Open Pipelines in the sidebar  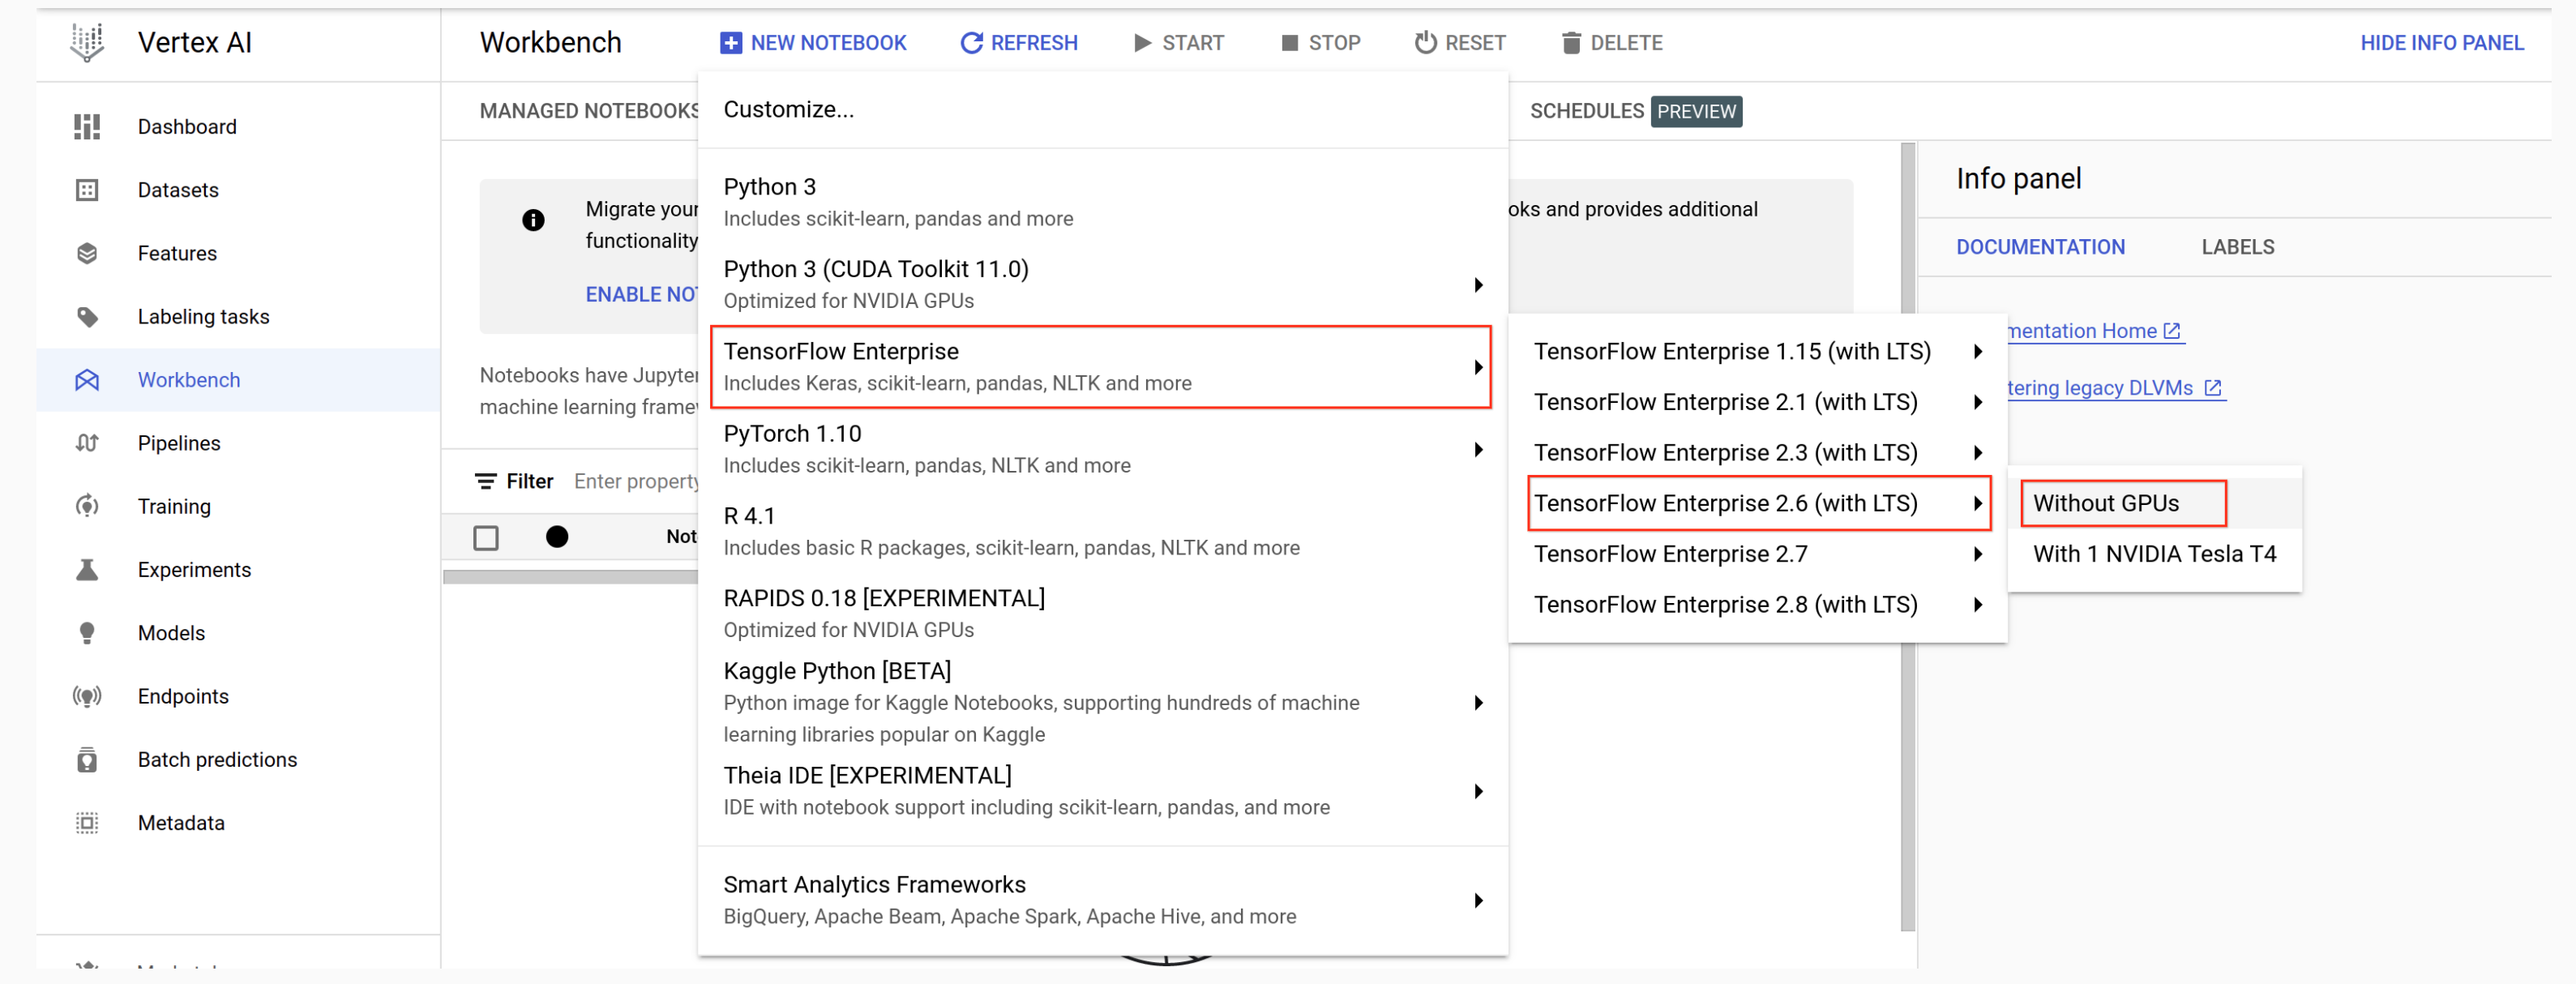[179, 443]
